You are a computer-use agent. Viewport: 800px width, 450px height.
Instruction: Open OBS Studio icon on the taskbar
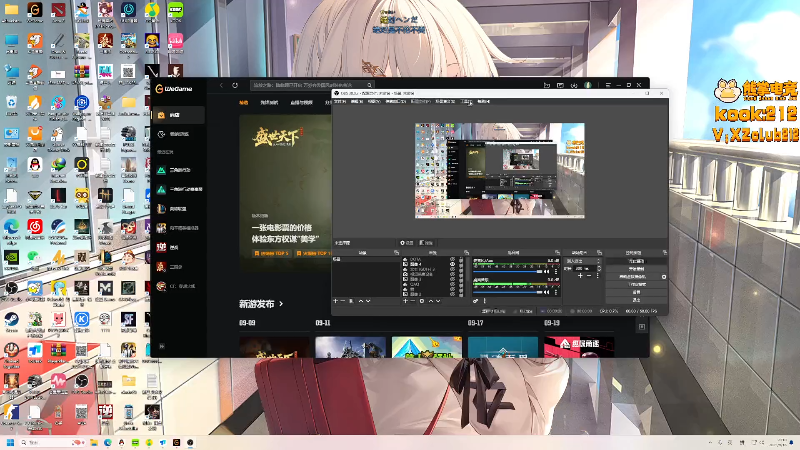click(x=190, y=442)
